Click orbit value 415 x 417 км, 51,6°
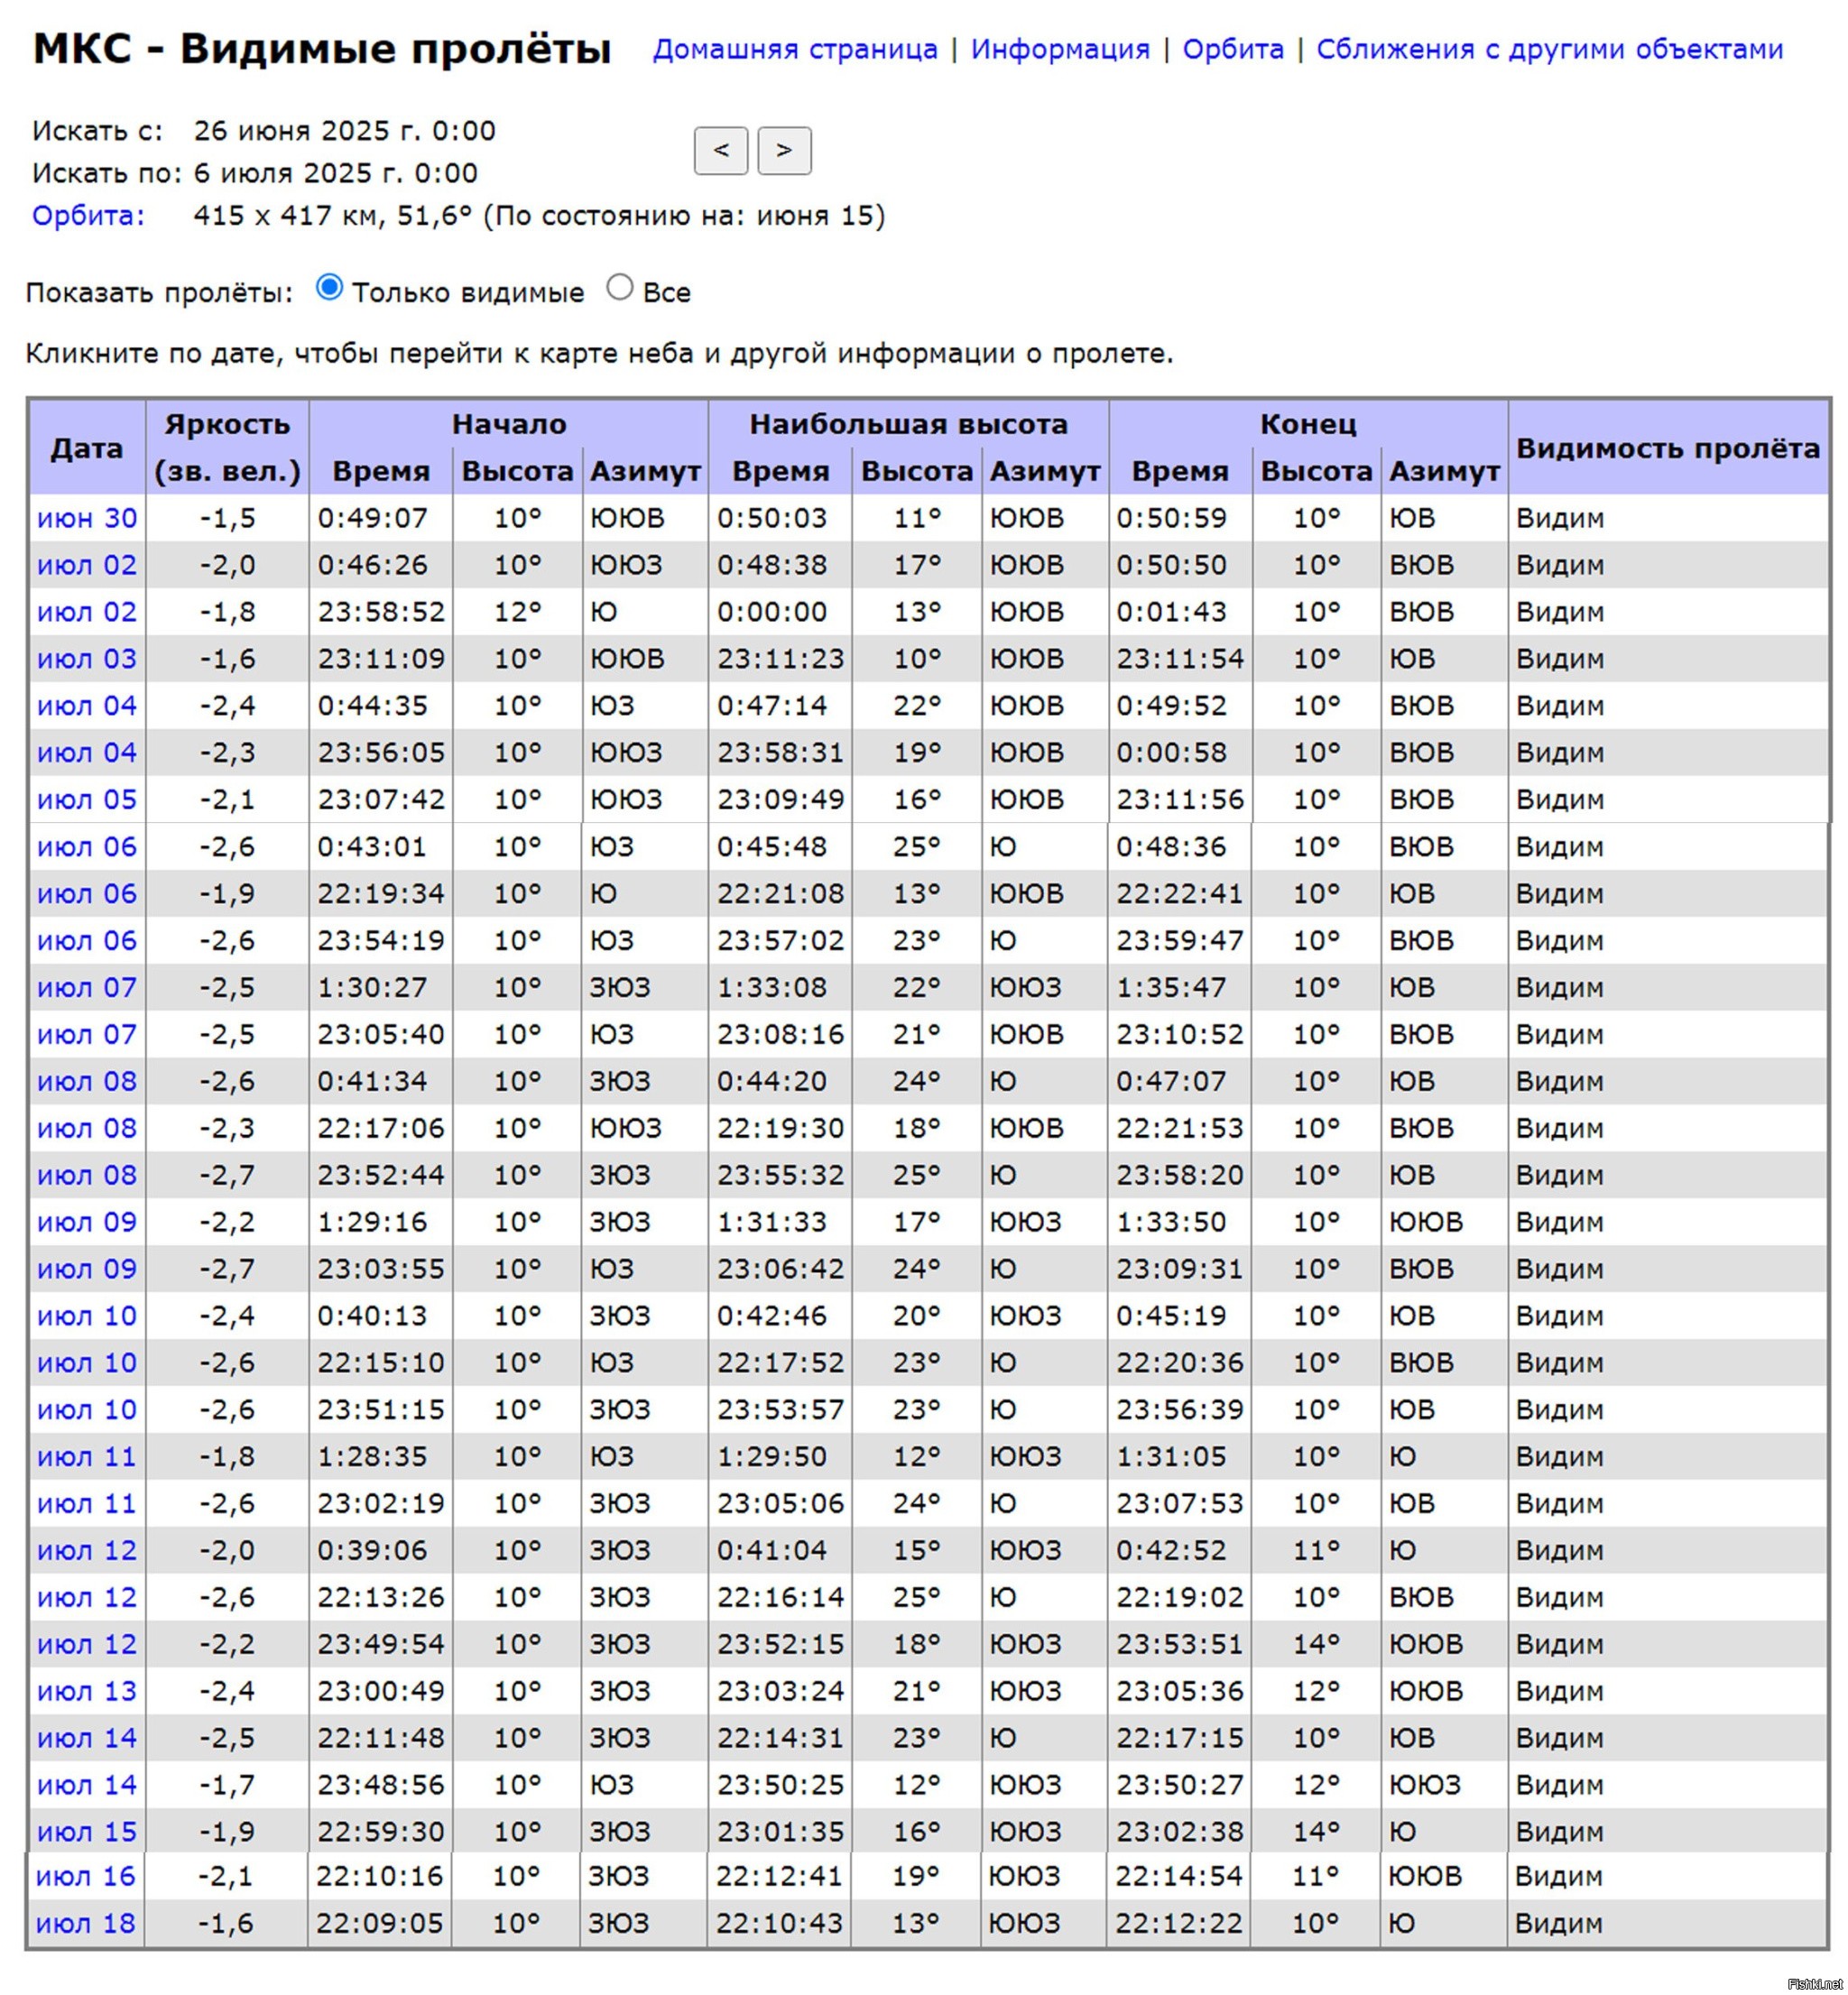 pos(332,216)
